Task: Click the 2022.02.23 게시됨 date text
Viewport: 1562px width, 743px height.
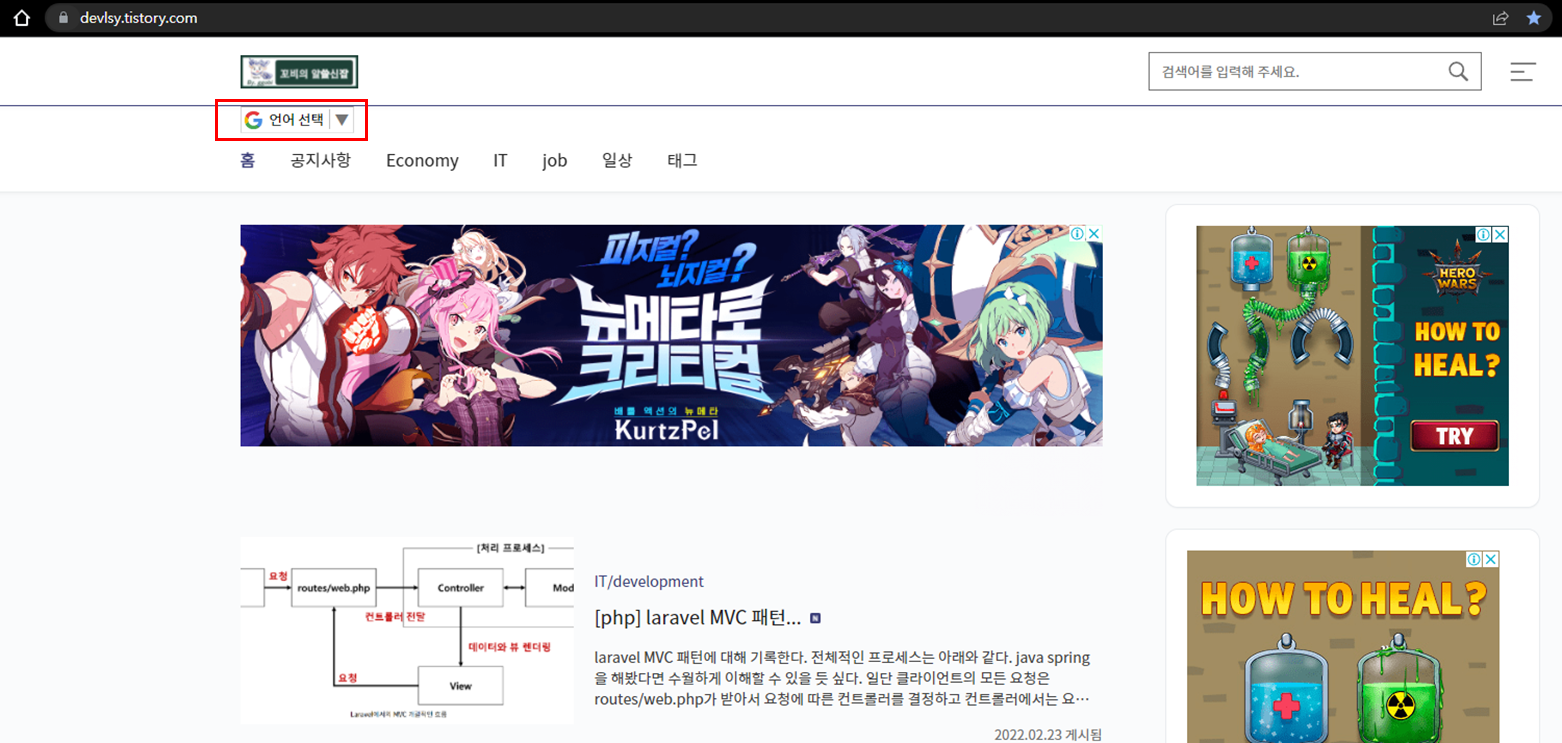Action: [1048, 734]
